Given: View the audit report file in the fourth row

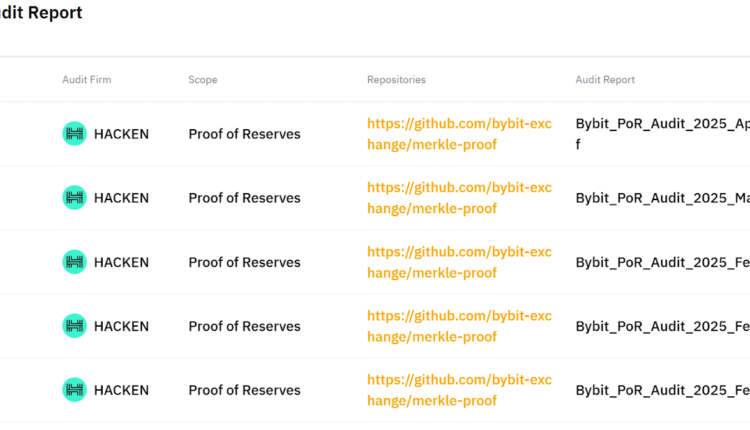Looking at the screenshot, I should 662,326.
